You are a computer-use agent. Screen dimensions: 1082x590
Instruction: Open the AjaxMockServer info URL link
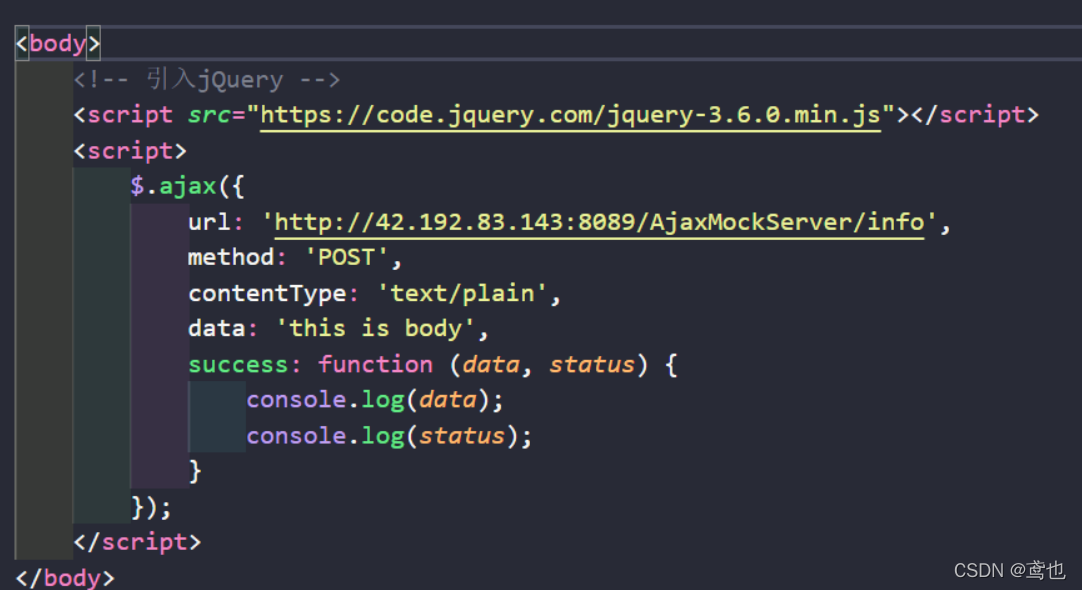point(599,222)
